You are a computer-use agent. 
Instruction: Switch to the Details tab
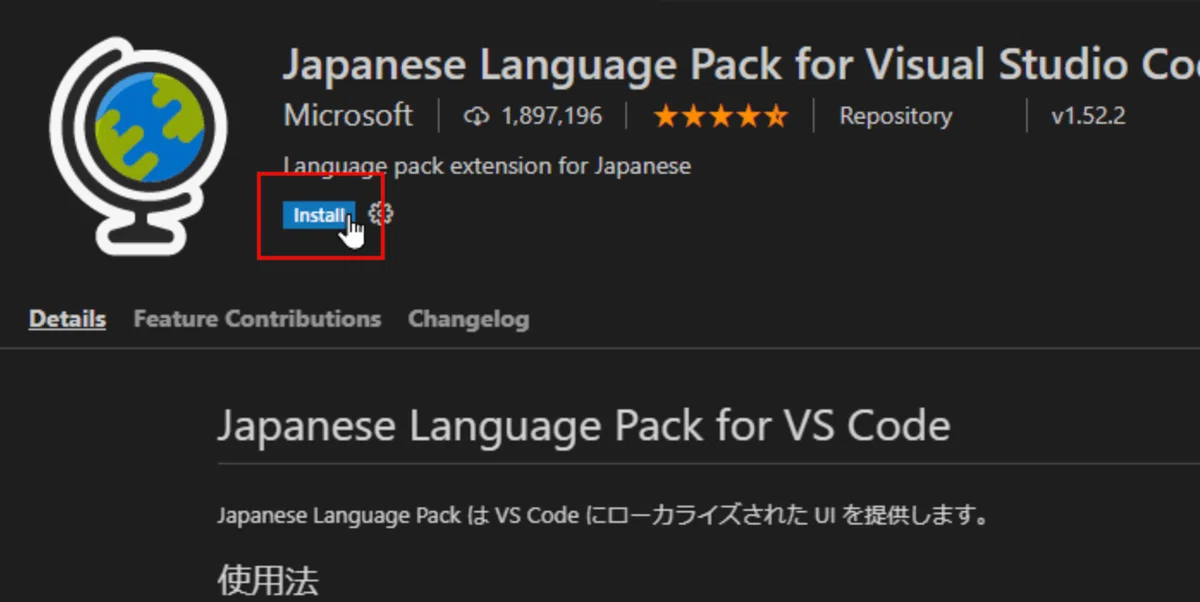[x=67, y=319]
